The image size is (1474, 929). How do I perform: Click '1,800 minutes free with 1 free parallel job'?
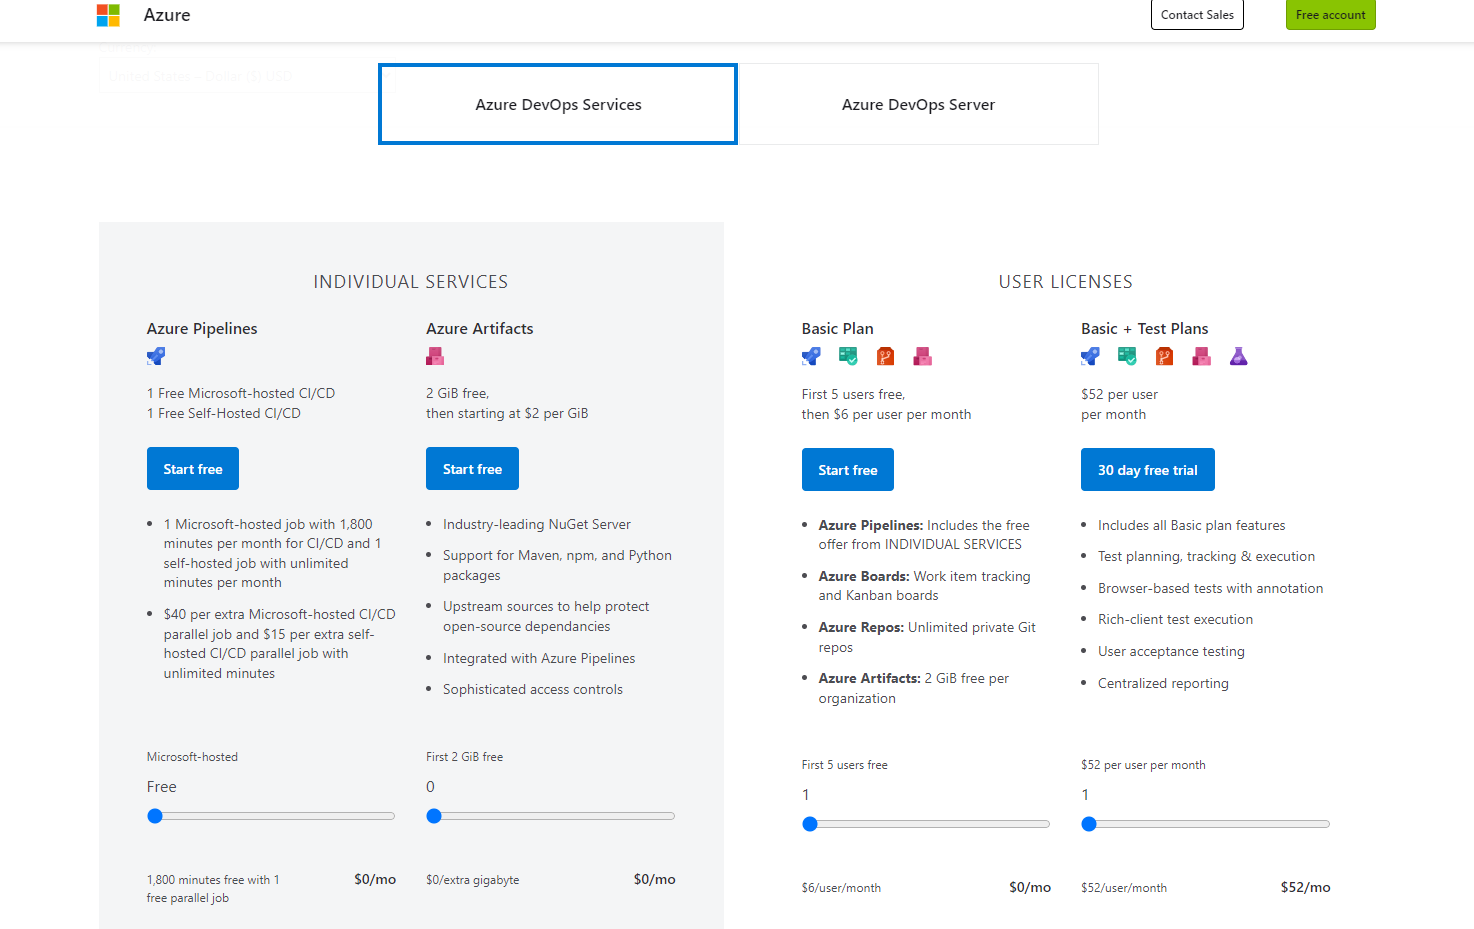click(x=213, y=889)
